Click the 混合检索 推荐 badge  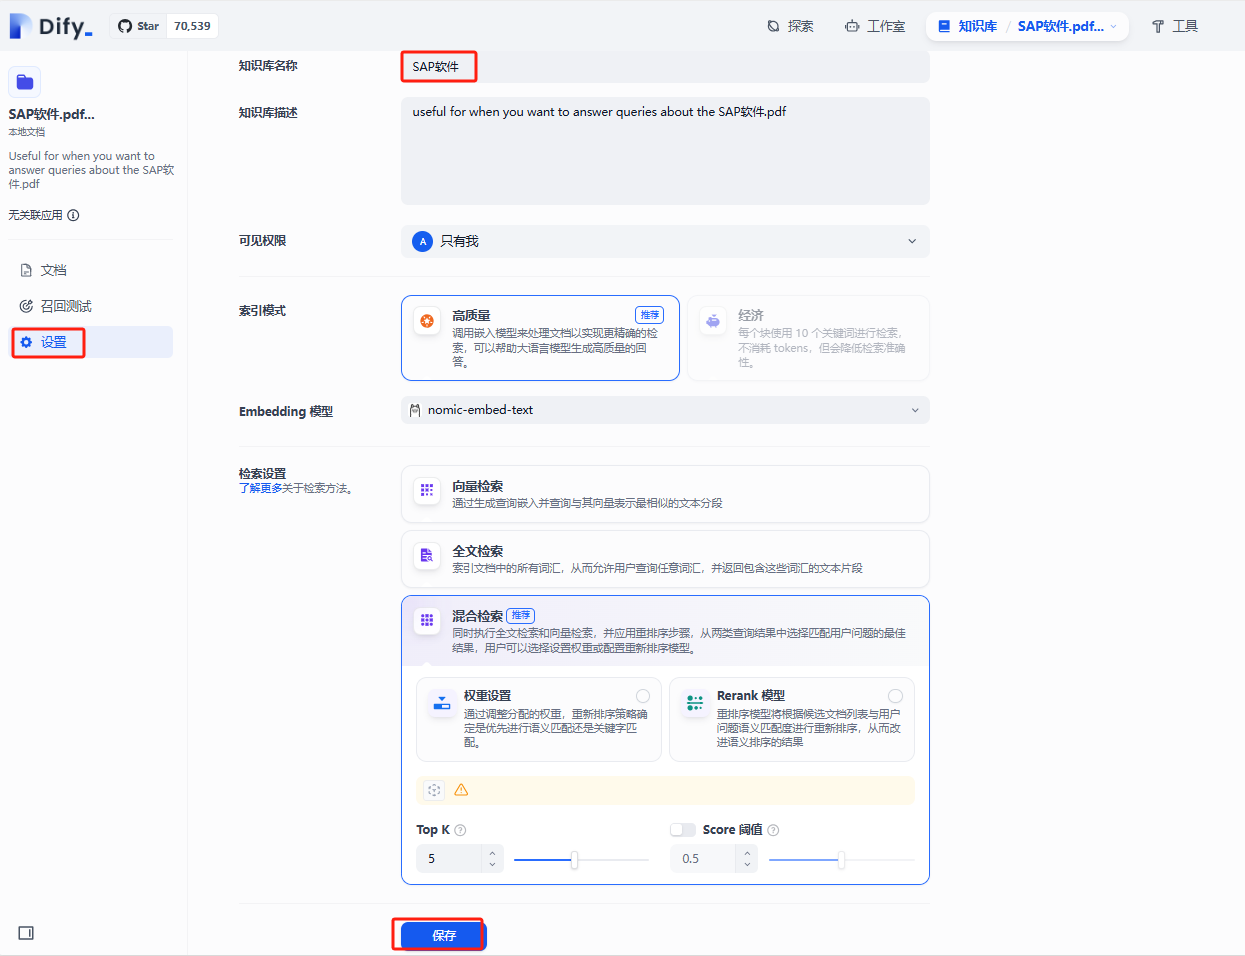pyautogui.click(x=521, y=615)
